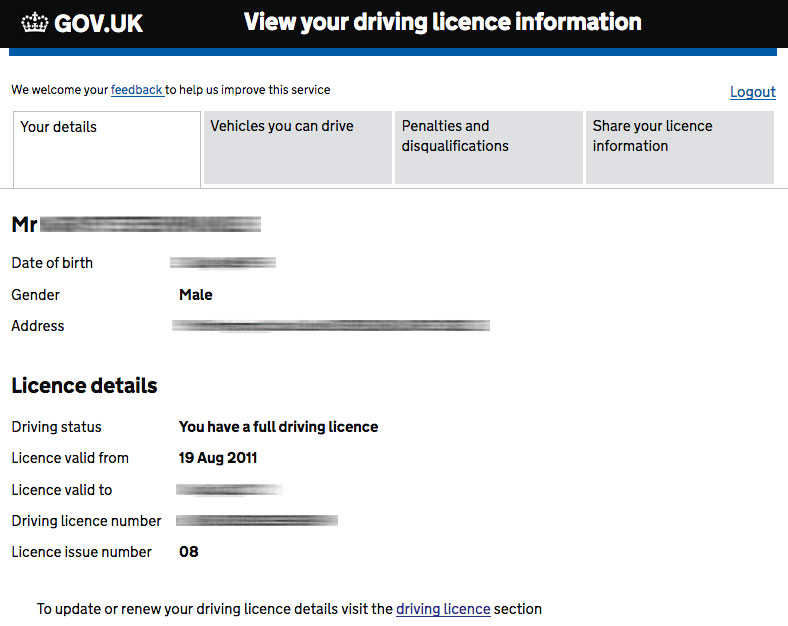Follow the driving licence section link
Image resolution: width=788 pixels, height=626 pixels.
point(443,609)
